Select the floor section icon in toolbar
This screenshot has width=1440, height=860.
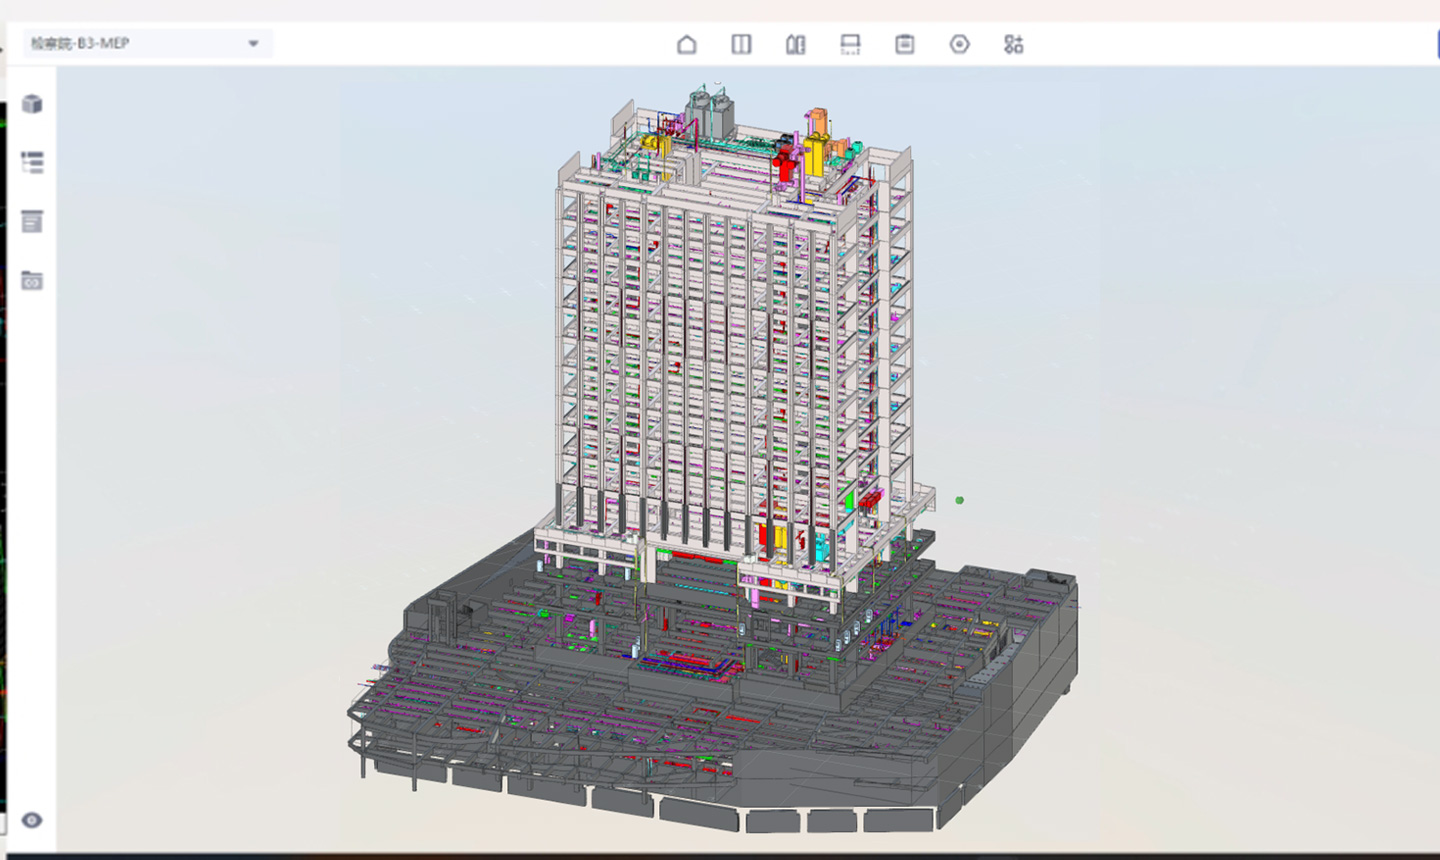click(x=849, y=44)
